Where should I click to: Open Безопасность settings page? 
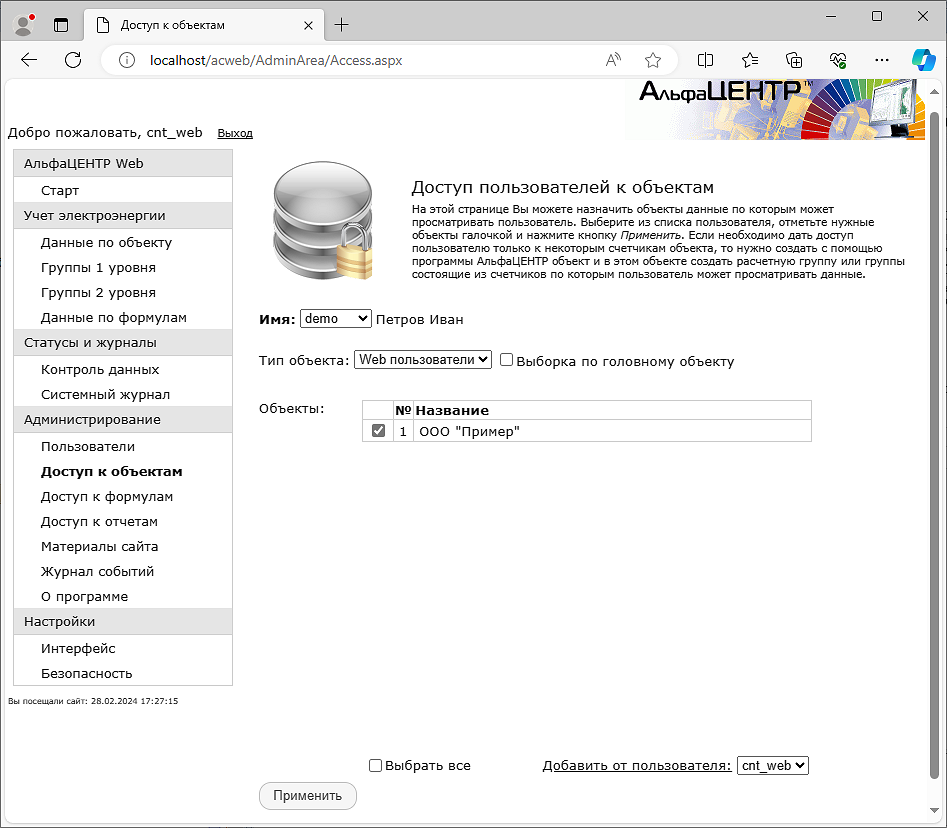click(87, 673)
